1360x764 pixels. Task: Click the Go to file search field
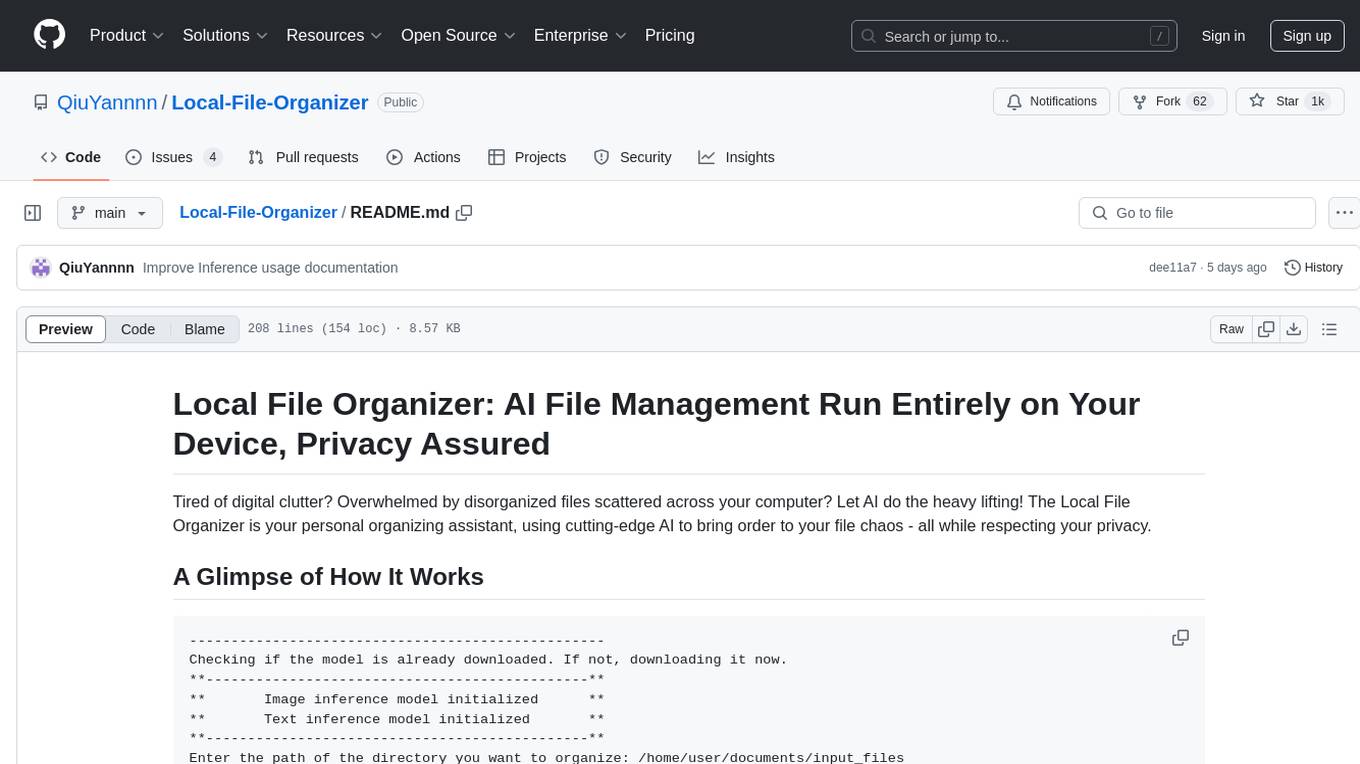(x=1197, y=213)
